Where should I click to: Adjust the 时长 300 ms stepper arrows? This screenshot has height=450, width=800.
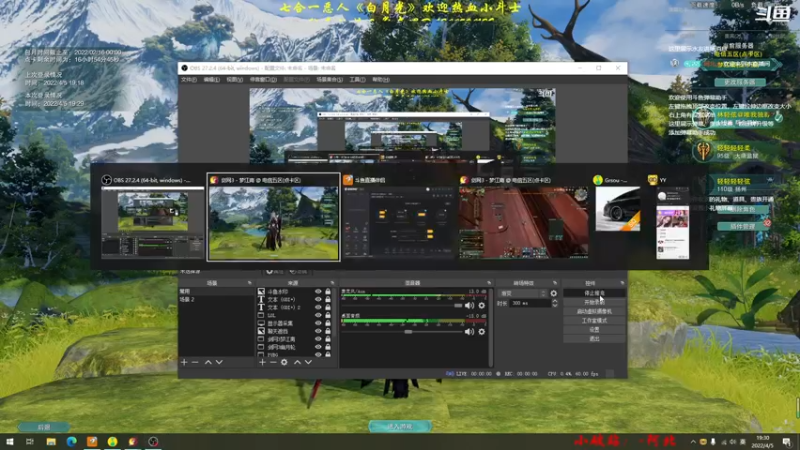click(555, 303)
